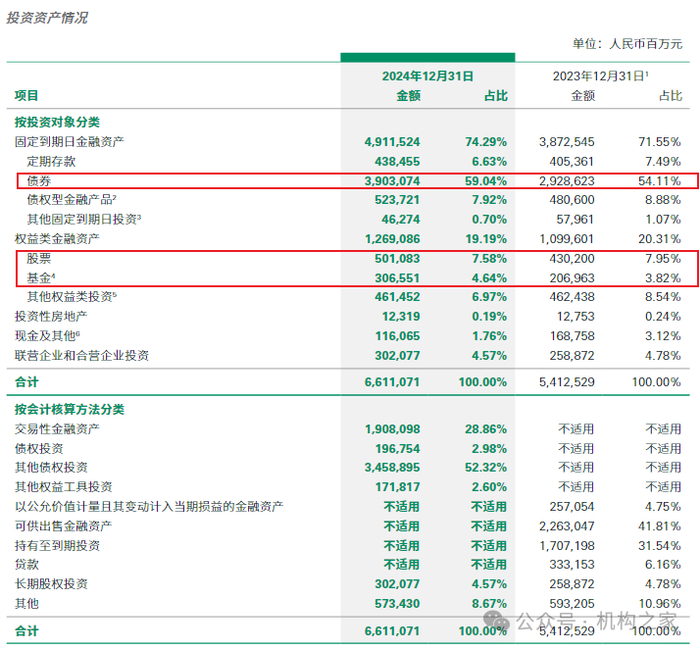Click the percentage 31.54%

click(x=659, y=546)
